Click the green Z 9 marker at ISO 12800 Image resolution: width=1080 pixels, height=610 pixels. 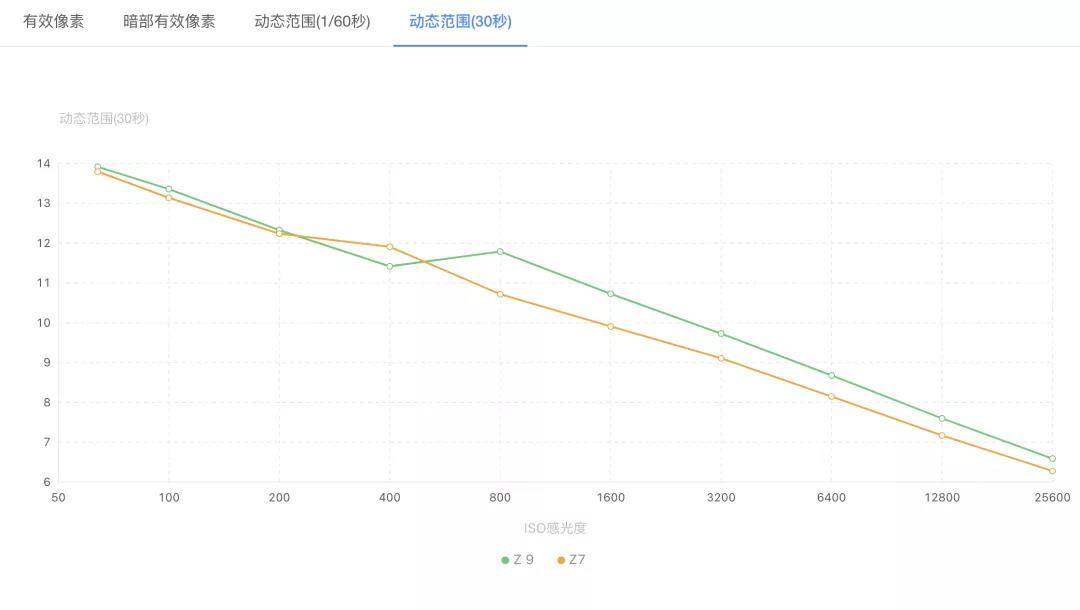[x=942, y=418]
